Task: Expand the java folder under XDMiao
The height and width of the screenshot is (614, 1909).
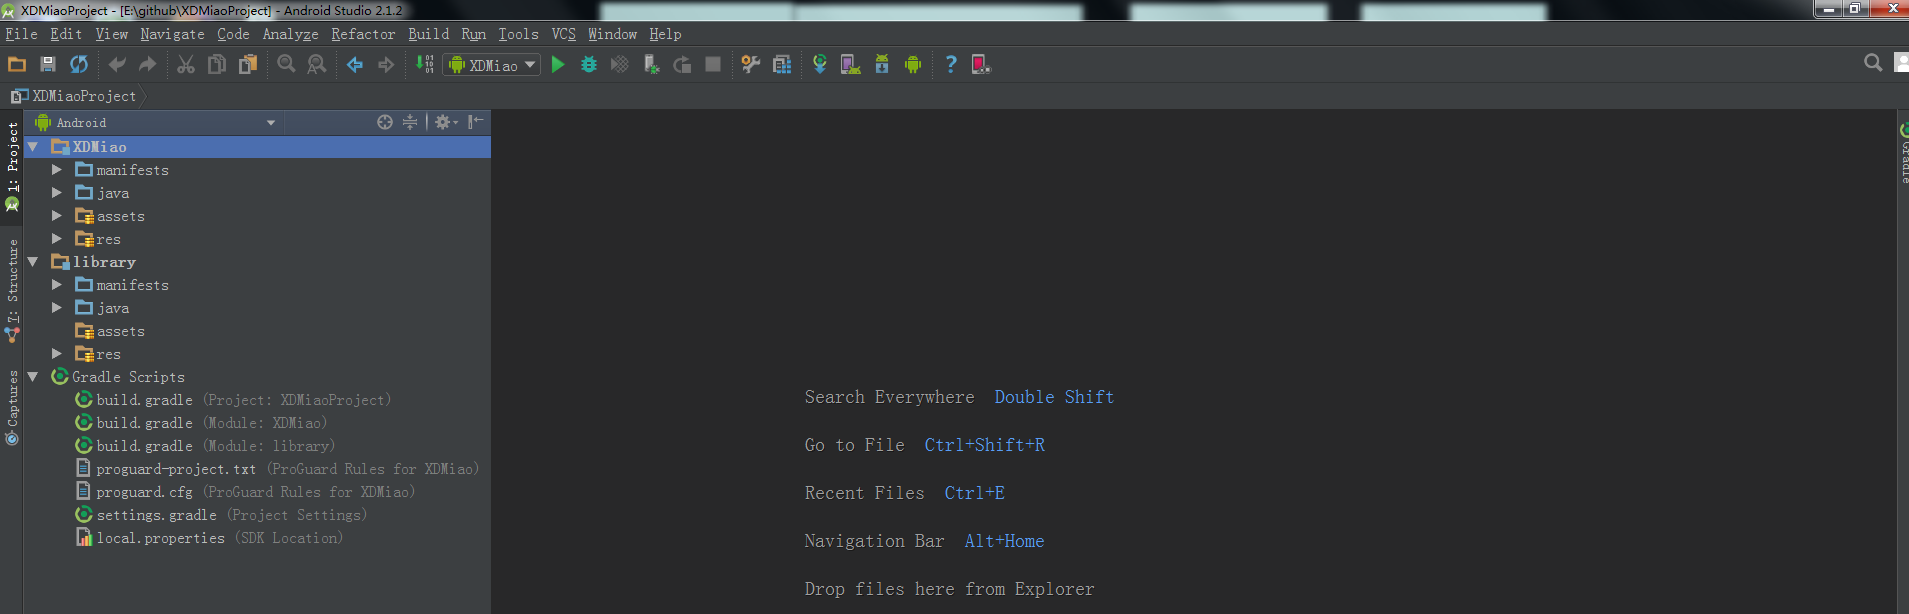Action: [57, 193]
